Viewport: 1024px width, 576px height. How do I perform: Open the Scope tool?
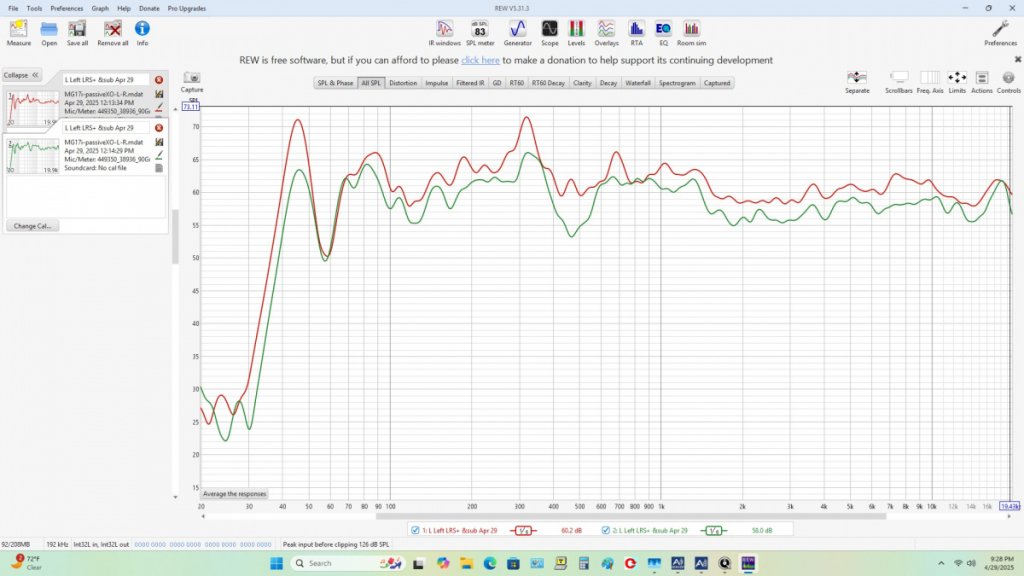click(549, 33)
